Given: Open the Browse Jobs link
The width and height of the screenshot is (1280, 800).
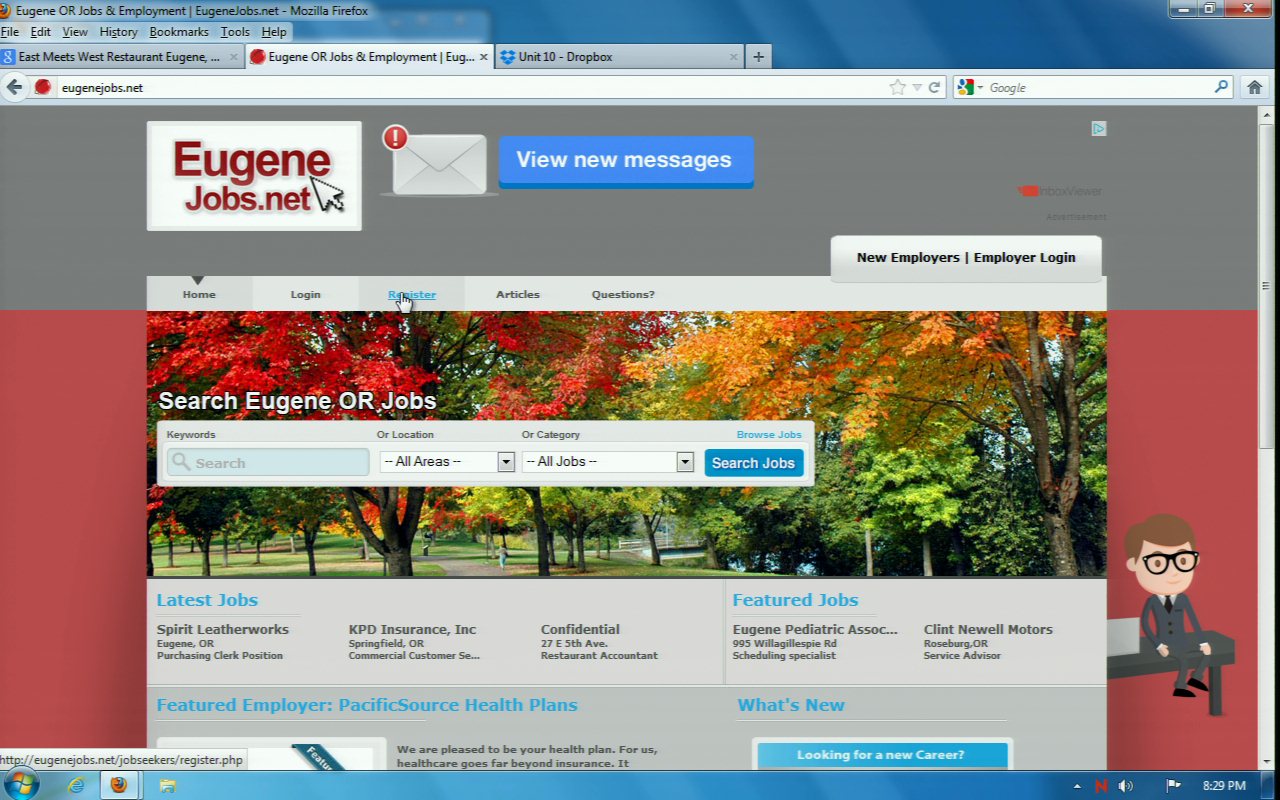Looking at the screenshot, I should [x=769, y=435].
